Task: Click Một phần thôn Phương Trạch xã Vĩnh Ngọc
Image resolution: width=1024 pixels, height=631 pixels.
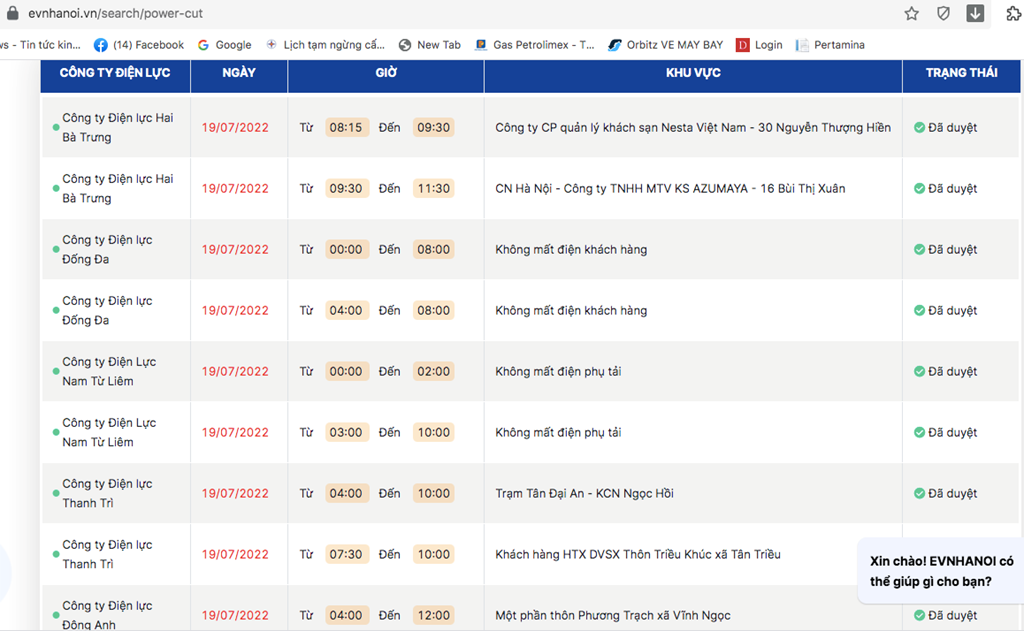Action: tap(613, 615)
